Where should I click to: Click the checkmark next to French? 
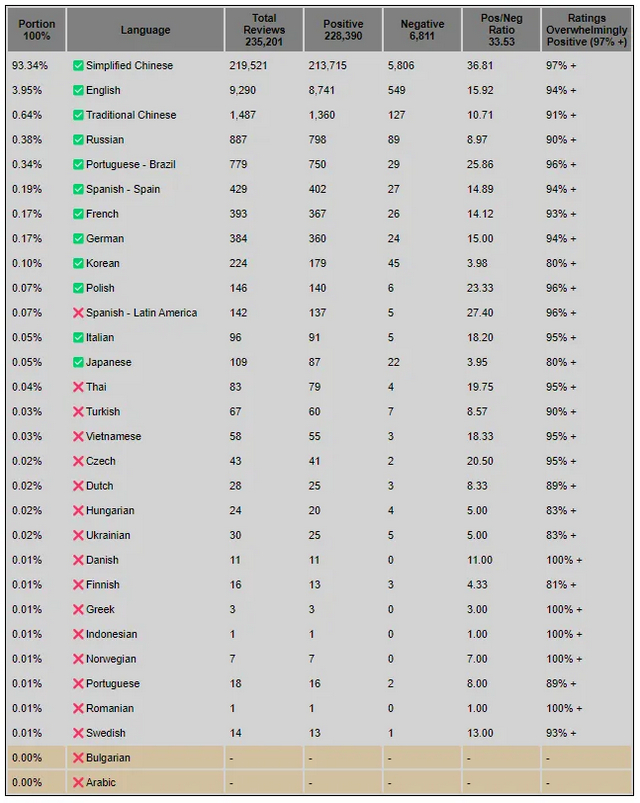78,214
